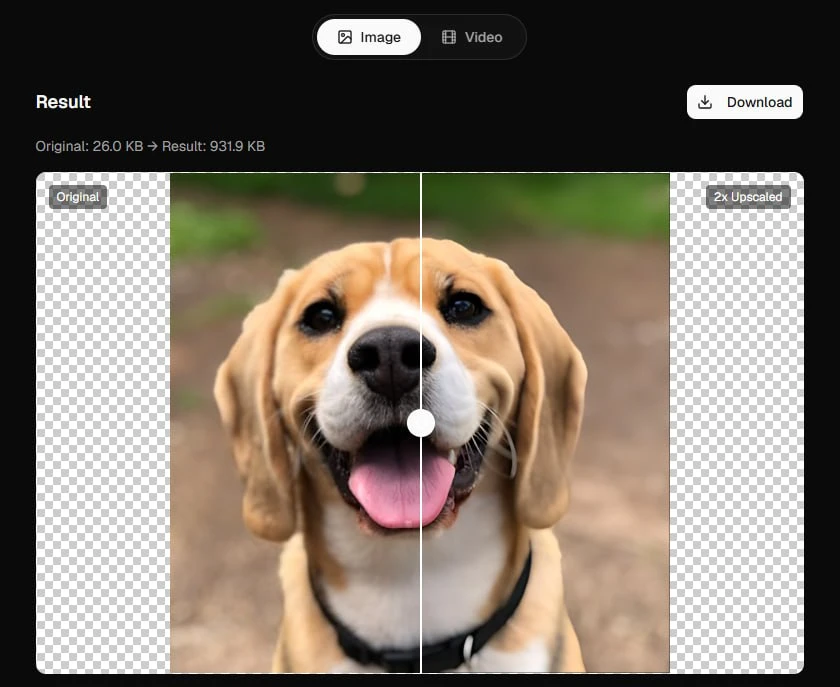Click the film strip icon beside Video
The height and width of the screenshot is (687, 840).
click(449, 37)
